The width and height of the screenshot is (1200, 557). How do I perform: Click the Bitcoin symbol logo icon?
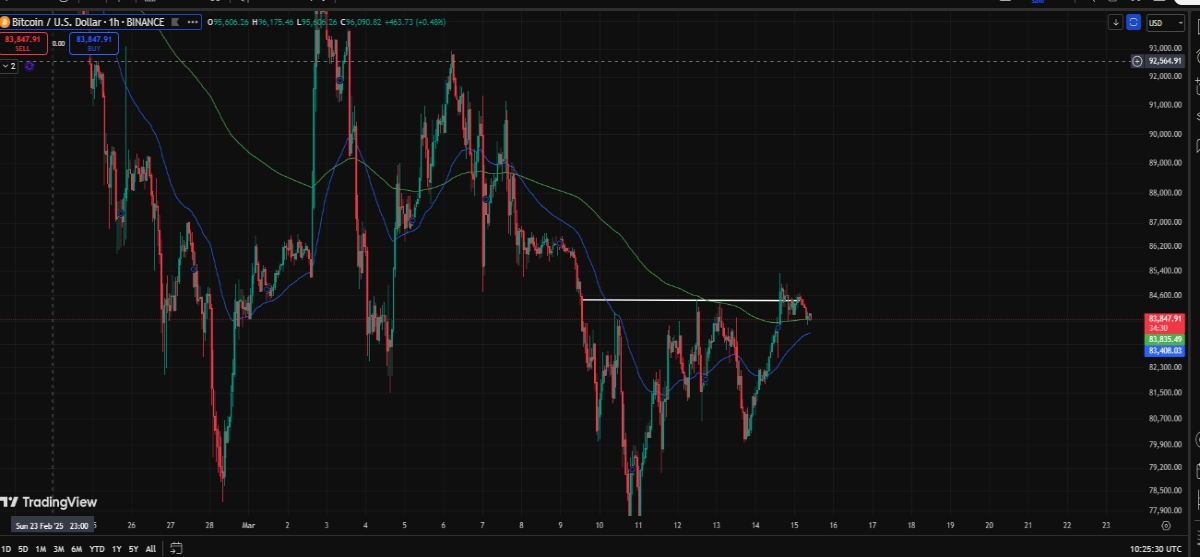5,21
